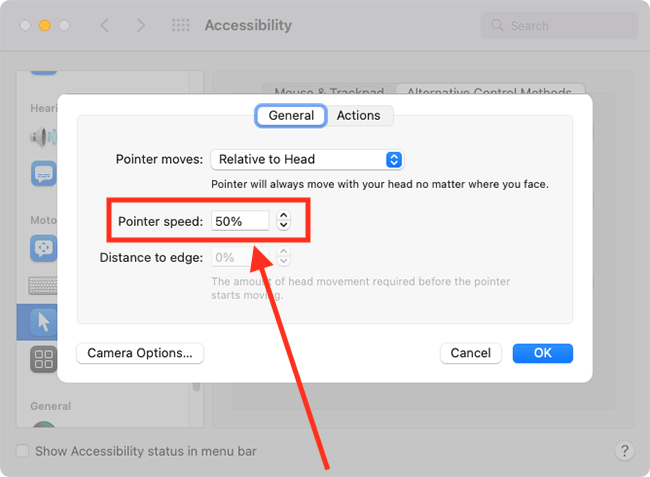Viewport: 650px width, 477px height.
Task: Select the Pointer Control sidebar icon
Action: point(43,322)
